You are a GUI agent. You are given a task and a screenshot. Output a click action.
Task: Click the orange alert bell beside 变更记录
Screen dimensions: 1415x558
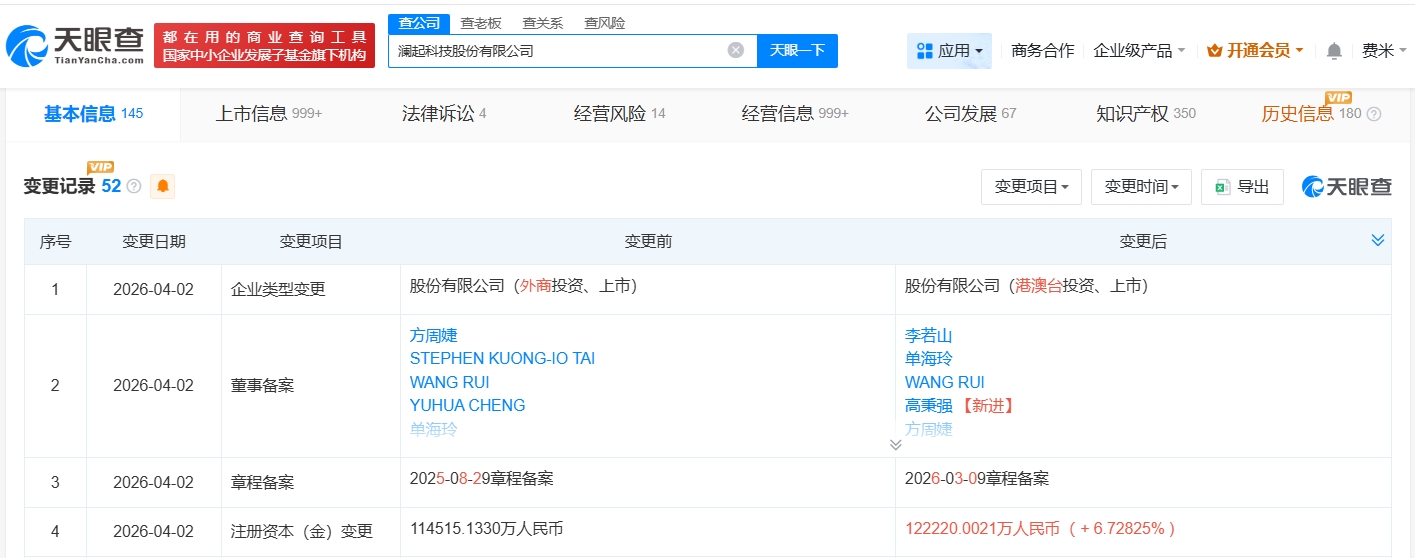click(x=162, y=186)
